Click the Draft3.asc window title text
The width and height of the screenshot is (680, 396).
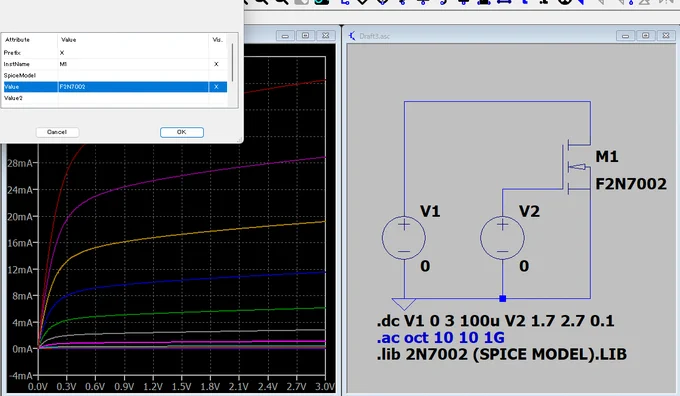[x=375, y=36]
